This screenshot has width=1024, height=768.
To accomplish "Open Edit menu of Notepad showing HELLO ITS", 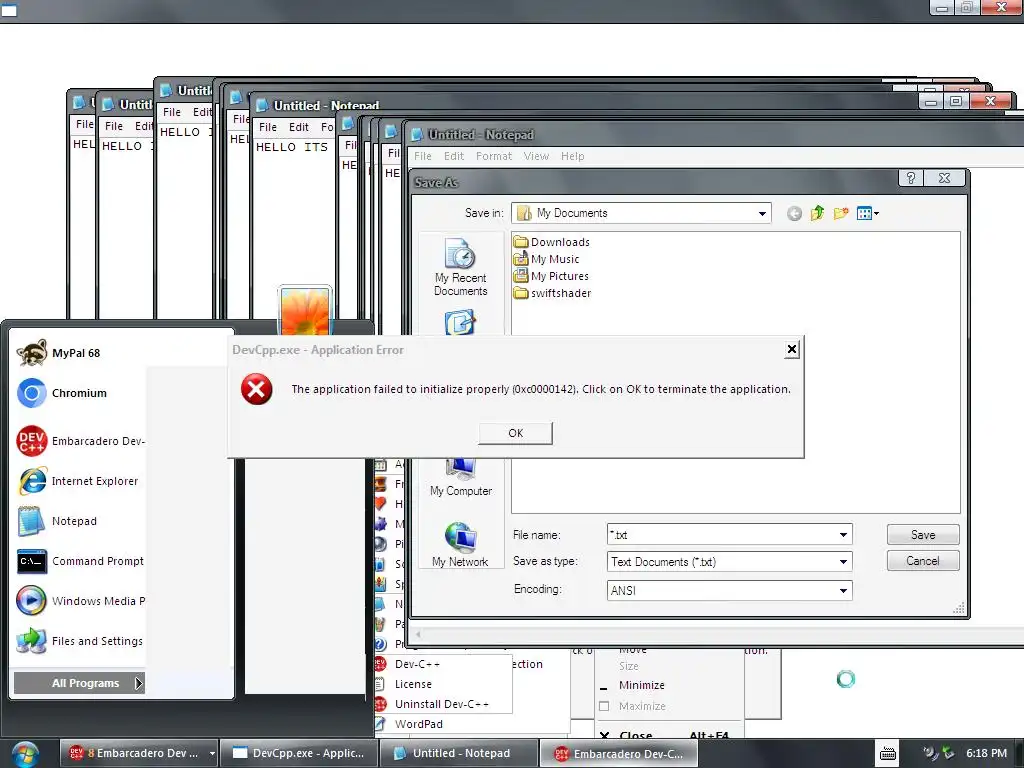I will pyautogui.click(x=298, y=127).
